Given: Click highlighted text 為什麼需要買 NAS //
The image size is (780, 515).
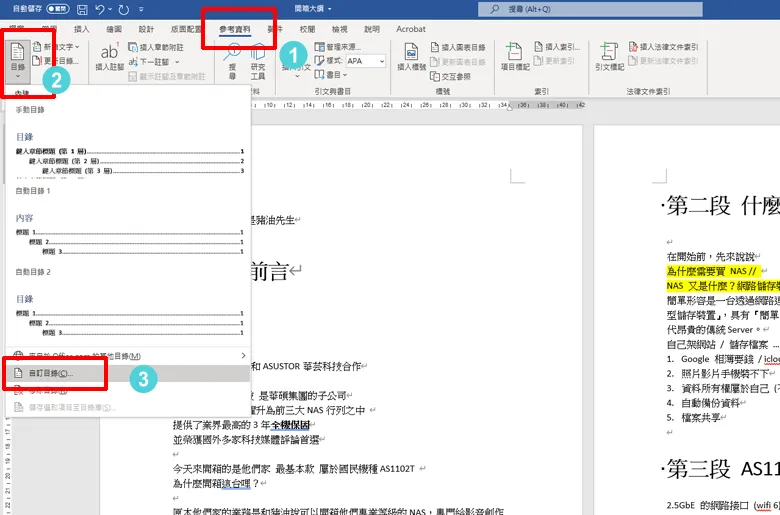Looking at the screenshot, I should [x=712, y=271].
